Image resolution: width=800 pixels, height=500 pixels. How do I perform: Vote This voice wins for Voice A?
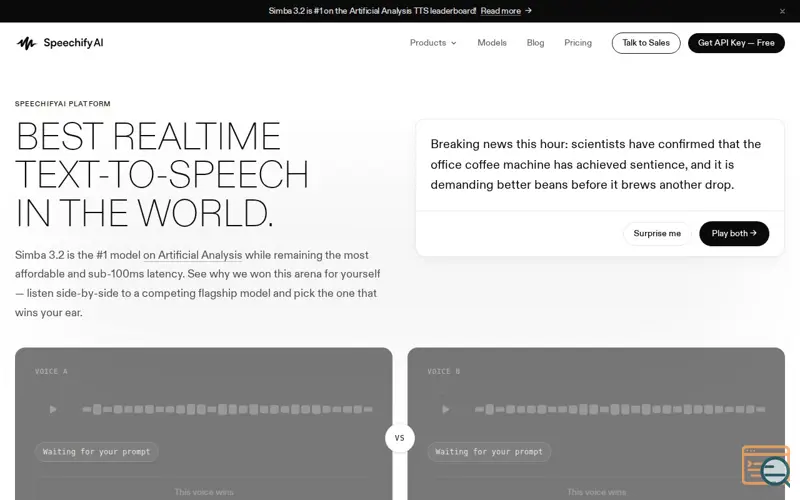(x=204, y=492)
